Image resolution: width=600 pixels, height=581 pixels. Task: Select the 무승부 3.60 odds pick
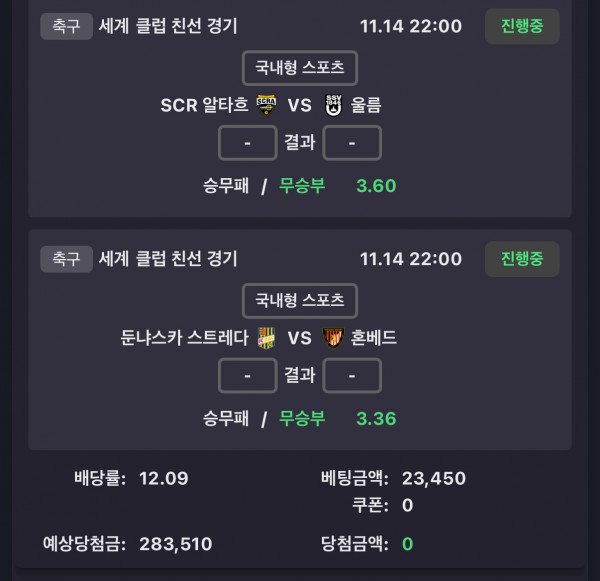point(338,185)
